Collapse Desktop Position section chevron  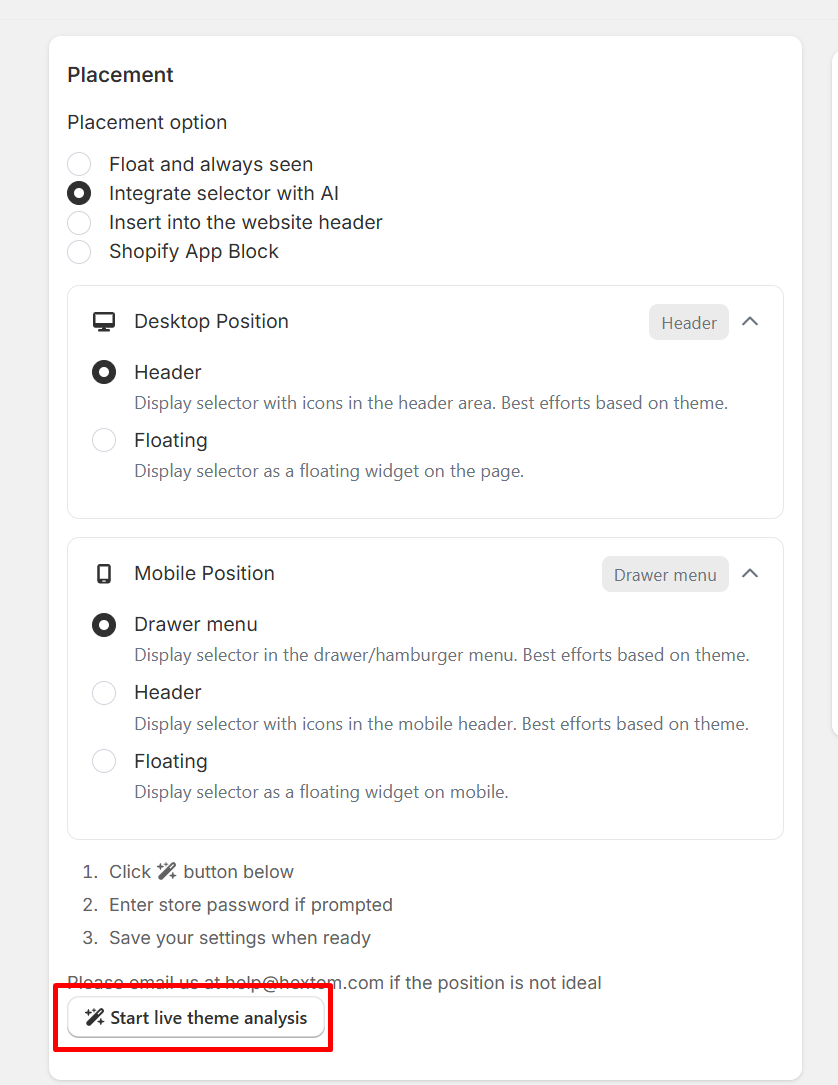point(750,322)
